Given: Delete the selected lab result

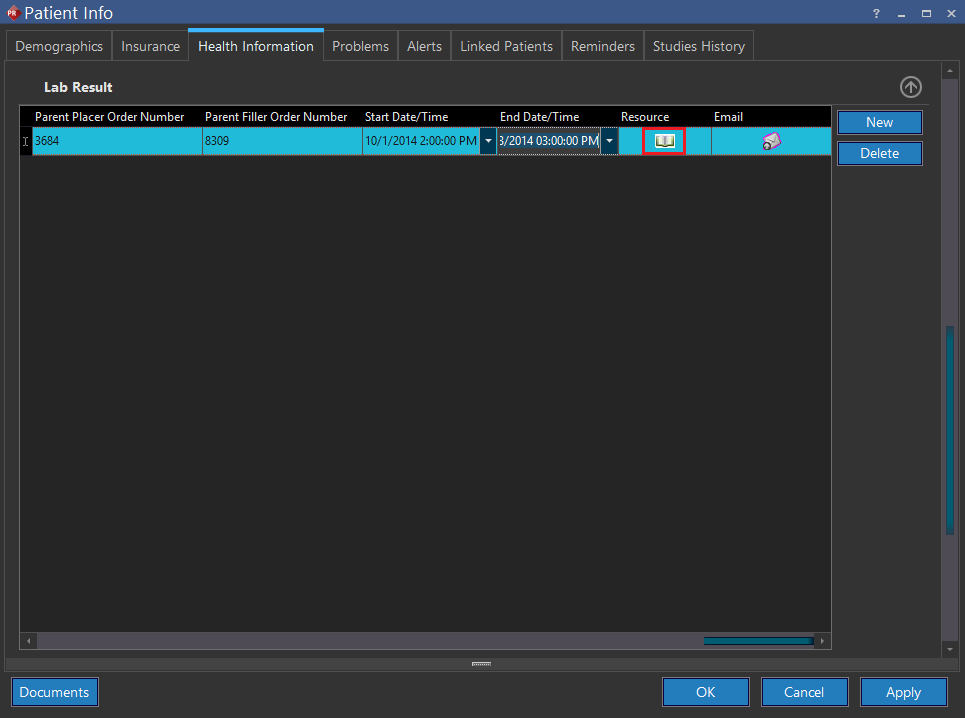Looking at the screenshot, I should coord(879,153).
